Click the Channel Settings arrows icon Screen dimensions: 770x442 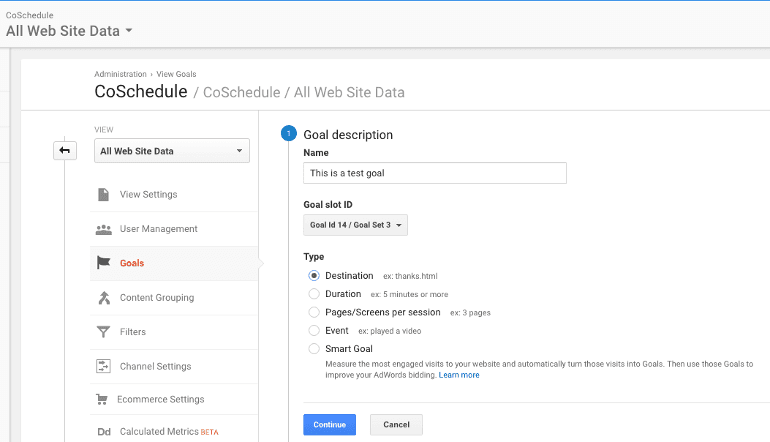point(103,366)
